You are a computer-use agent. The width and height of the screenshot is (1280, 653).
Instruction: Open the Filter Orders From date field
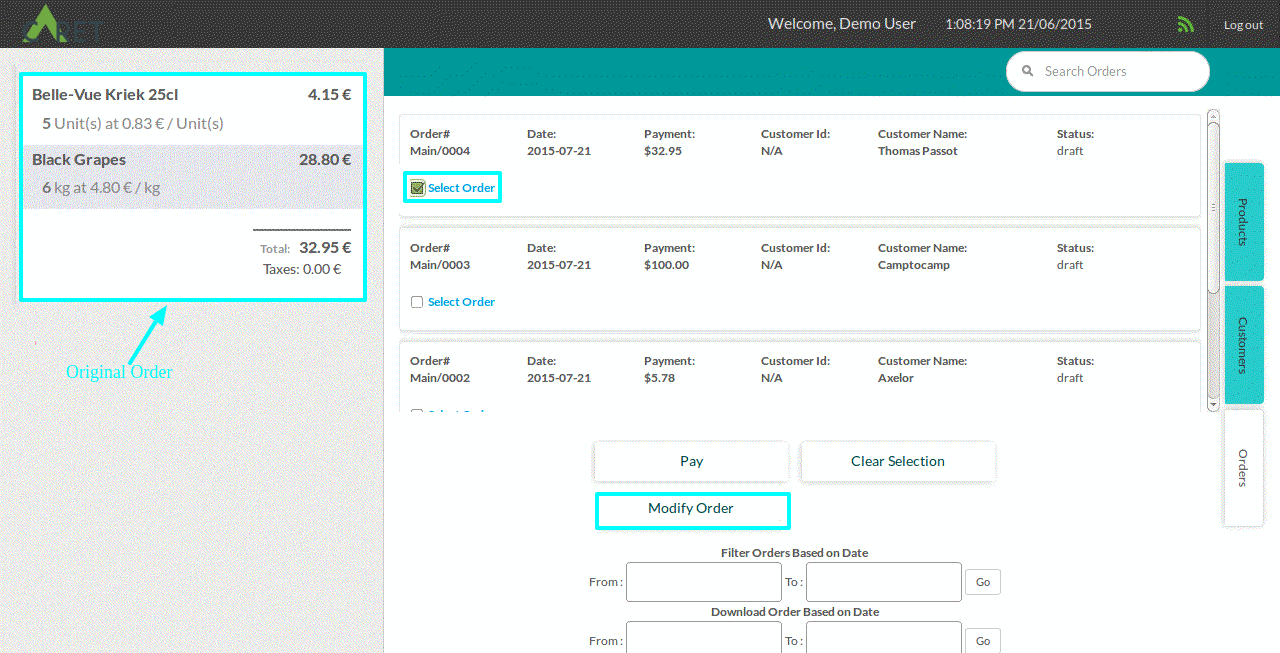(703, 582)
